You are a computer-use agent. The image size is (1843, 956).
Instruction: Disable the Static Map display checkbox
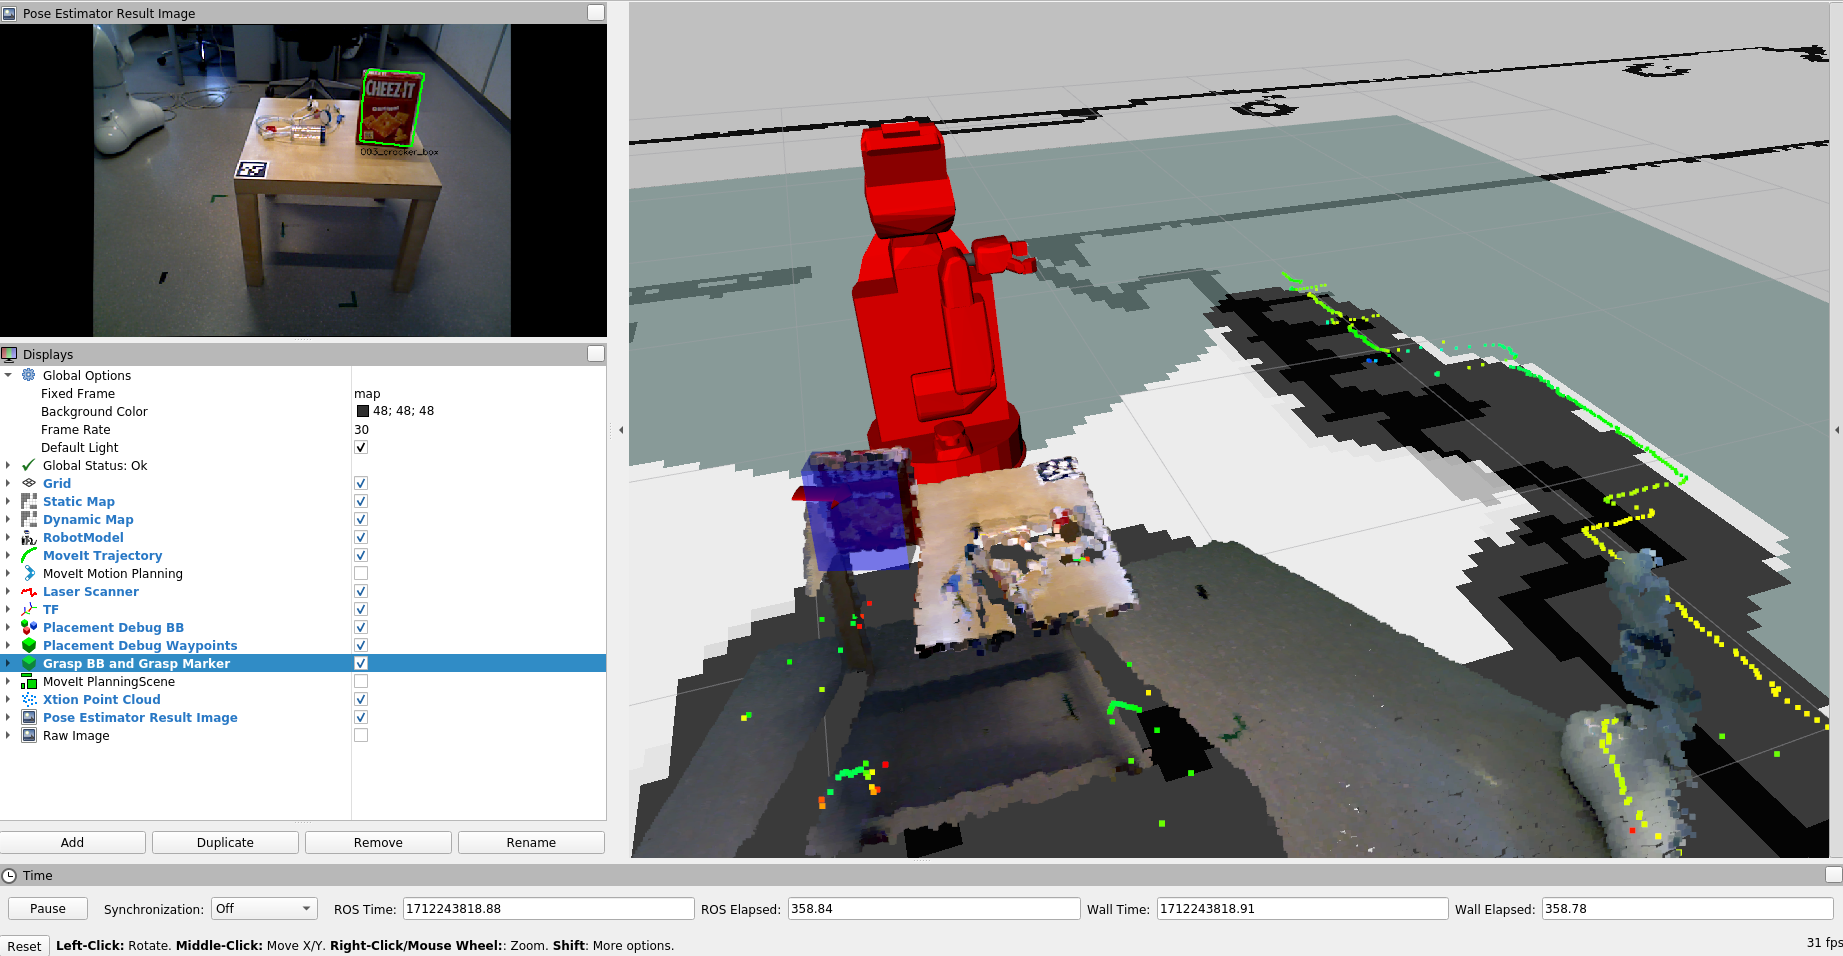[x=361, y=501]
